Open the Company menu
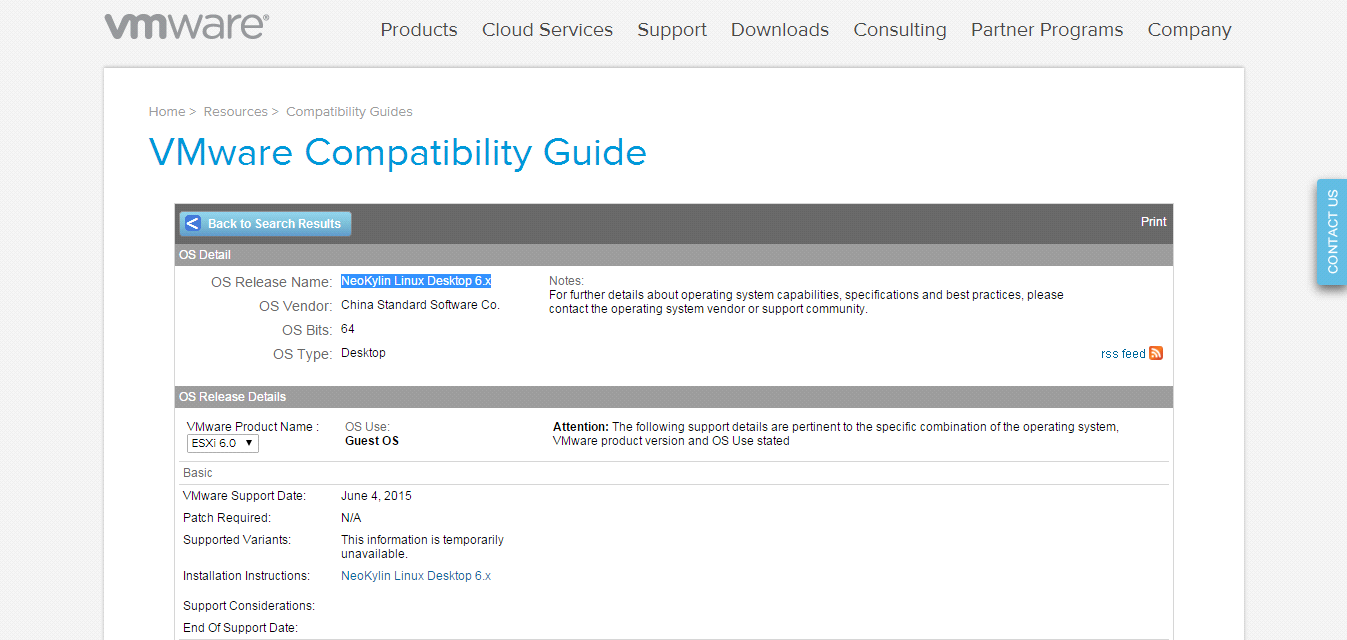The height and width of the screenshot is (640, 1347). [x=1189, y=30]
